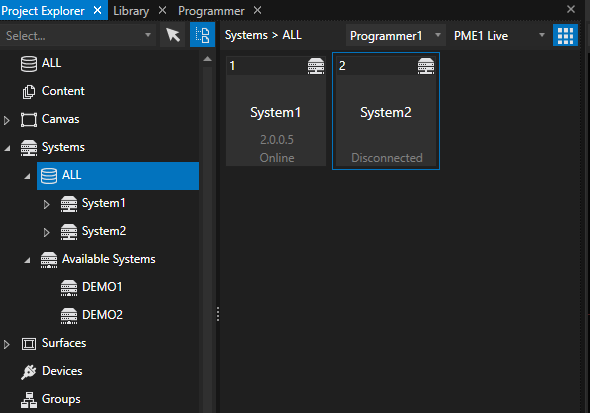This screenshot has height=413, width=590.
Task: Switch to the Project Explorer tab
Action: 43,11
